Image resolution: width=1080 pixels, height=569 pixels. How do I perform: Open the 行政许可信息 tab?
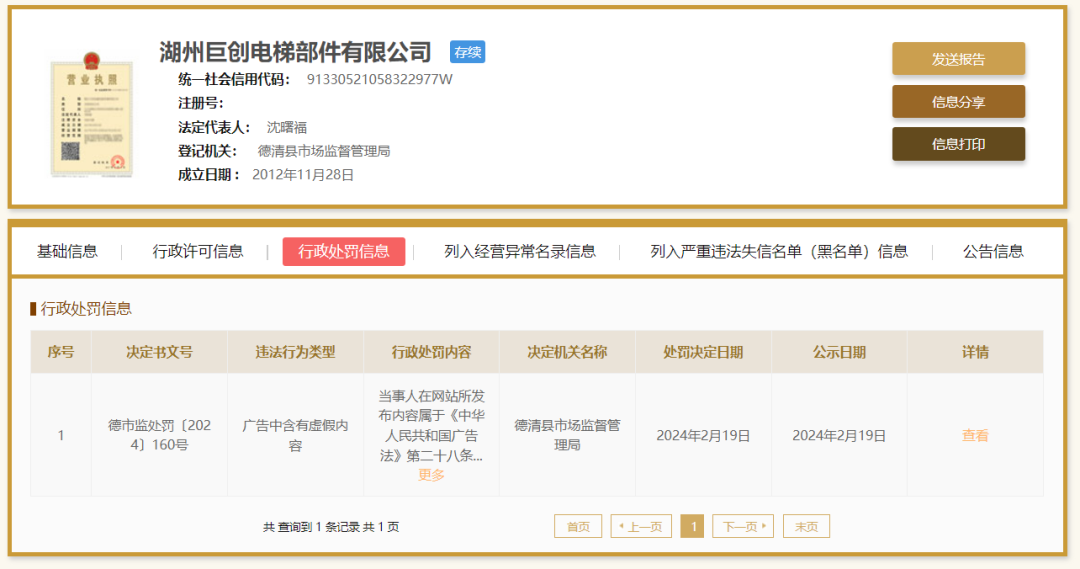point(198,251)
